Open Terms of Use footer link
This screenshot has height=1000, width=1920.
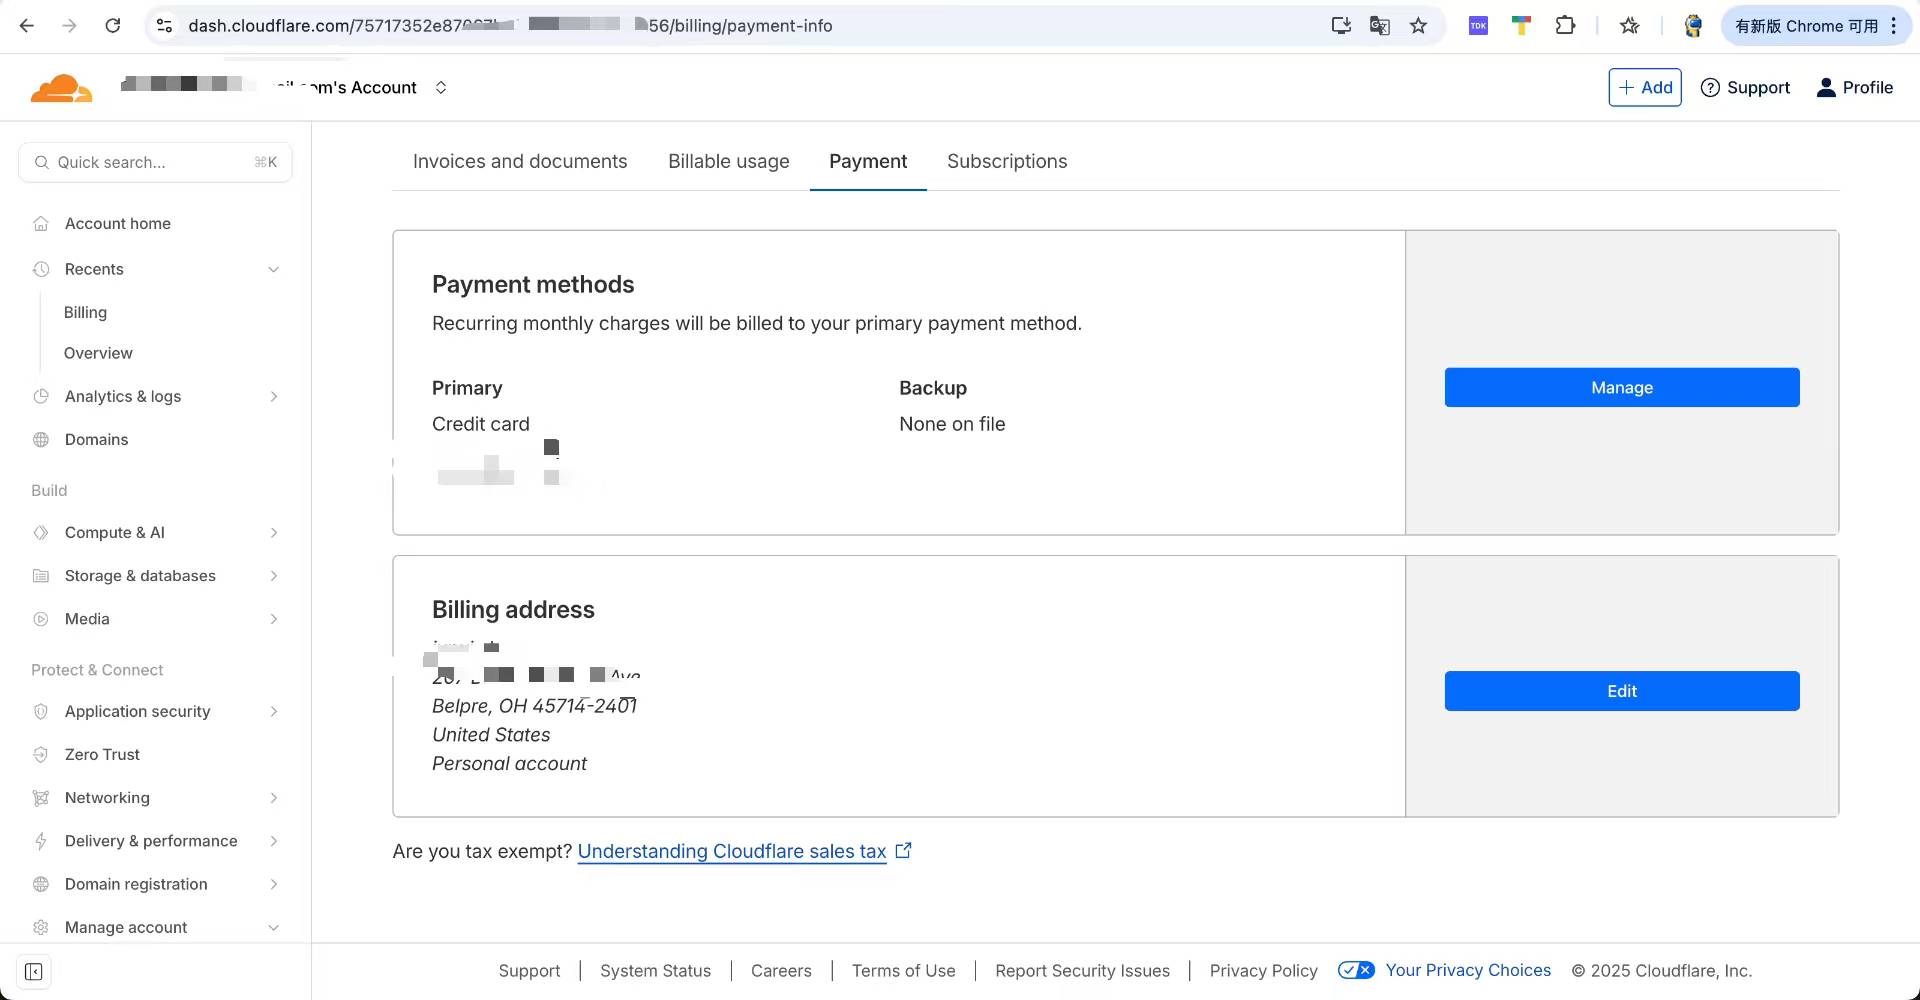click(x=904, y=971)
